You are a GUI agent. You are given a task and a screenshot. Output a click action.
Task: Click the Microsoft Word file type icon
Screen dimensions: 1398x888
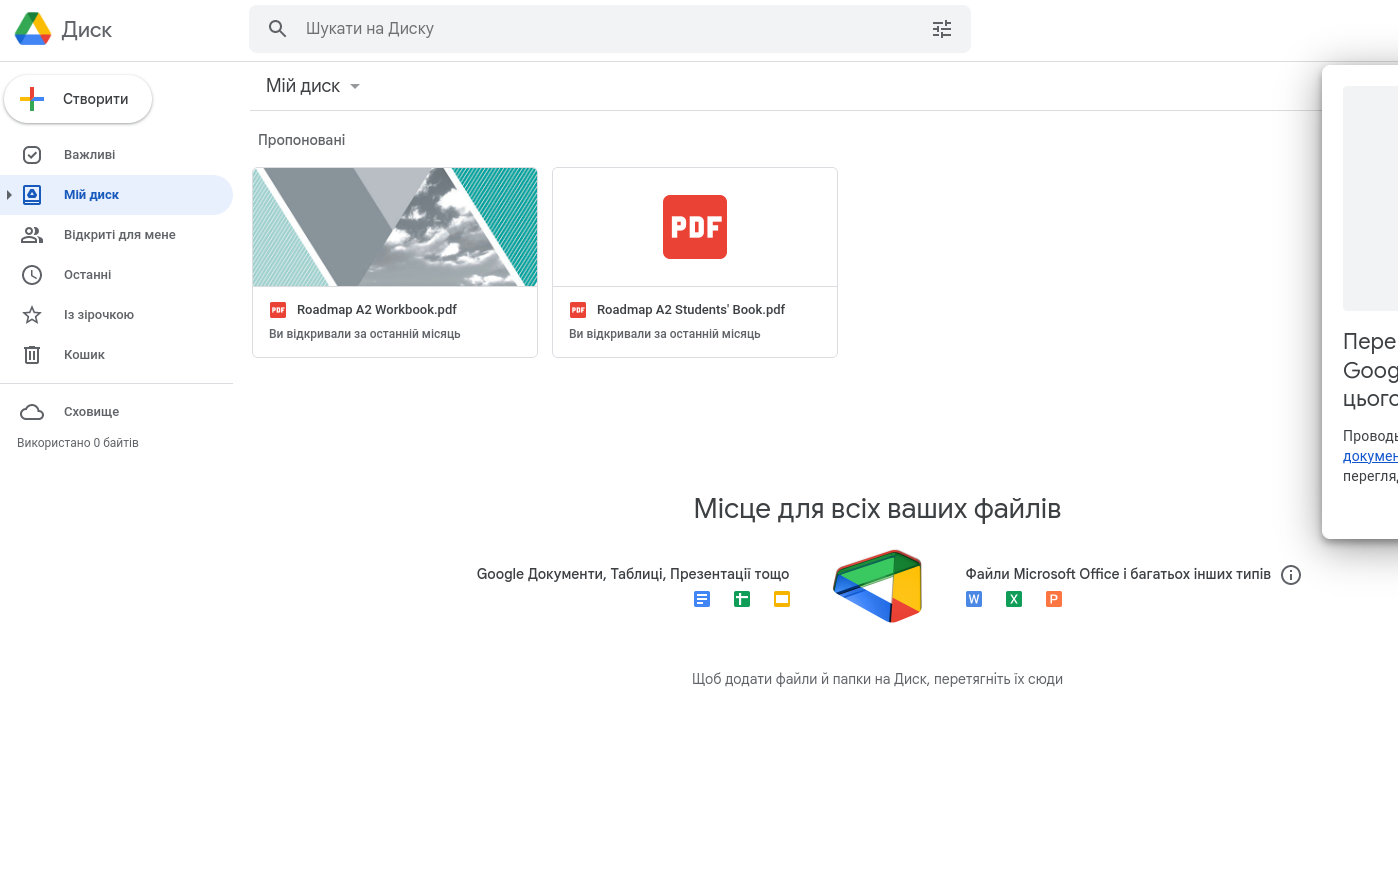pos(973,598)
